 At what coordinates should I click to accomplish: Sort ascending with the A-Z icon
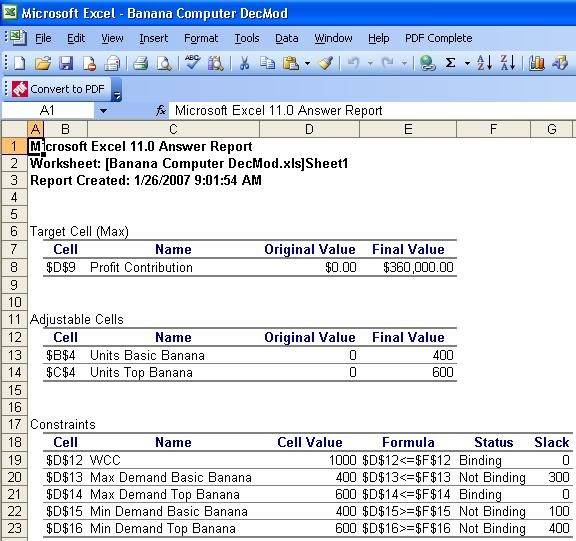[x=484, y=63]
